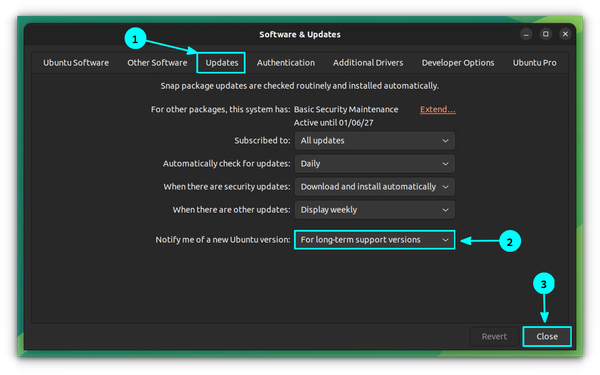Switch to the Developer Options tab
Image resolution: width=600 pixels, height=375 pixels.
point(458,63)
